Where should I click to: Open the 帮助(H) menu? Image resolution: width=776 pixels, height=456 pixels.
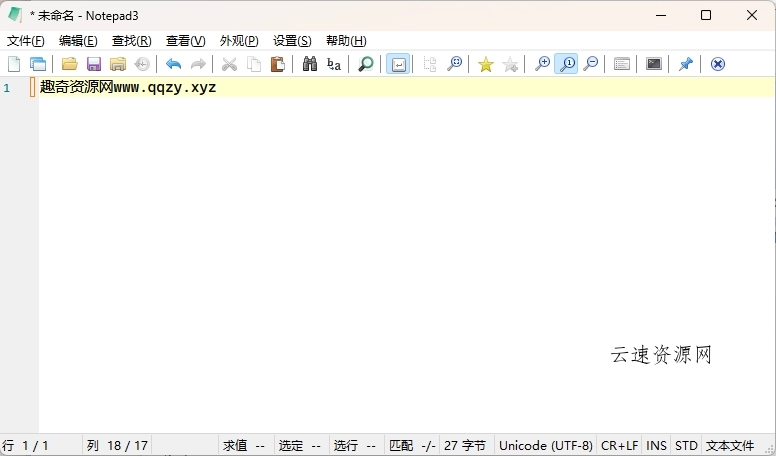coord(346,41)
